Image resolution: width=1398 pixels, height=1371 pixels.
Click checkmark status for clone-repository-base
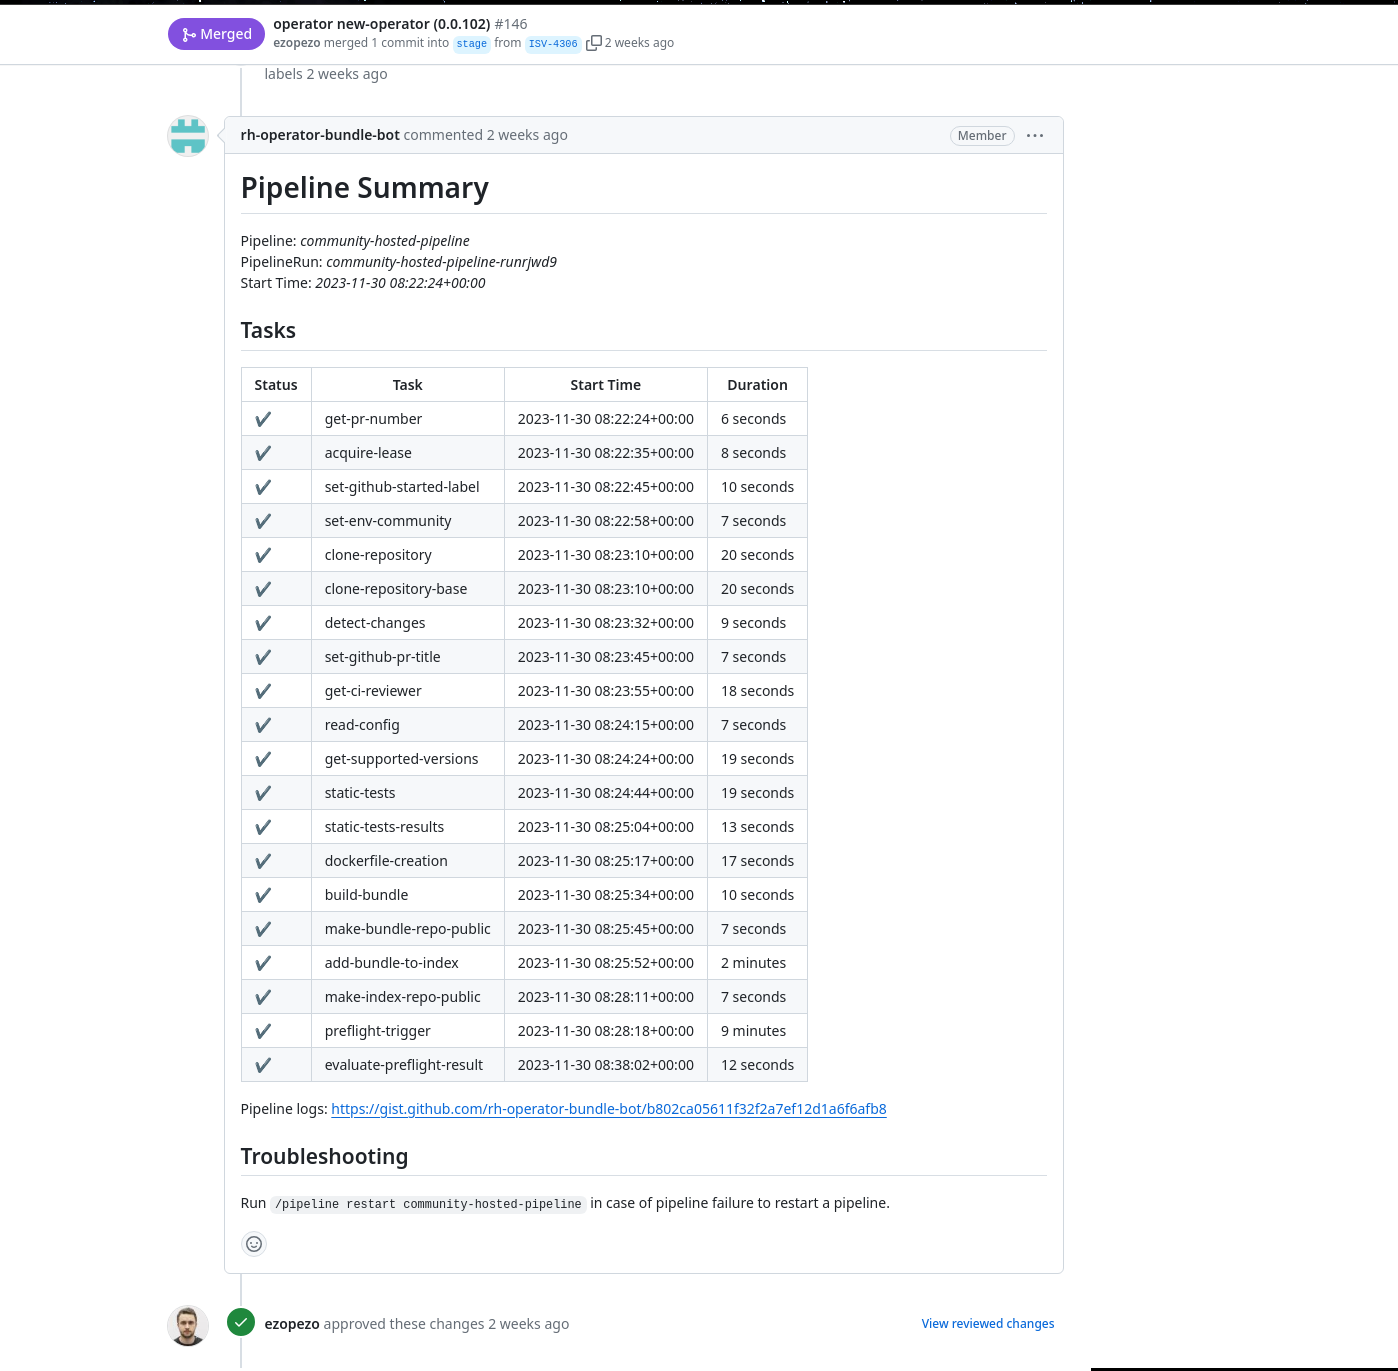263,589
